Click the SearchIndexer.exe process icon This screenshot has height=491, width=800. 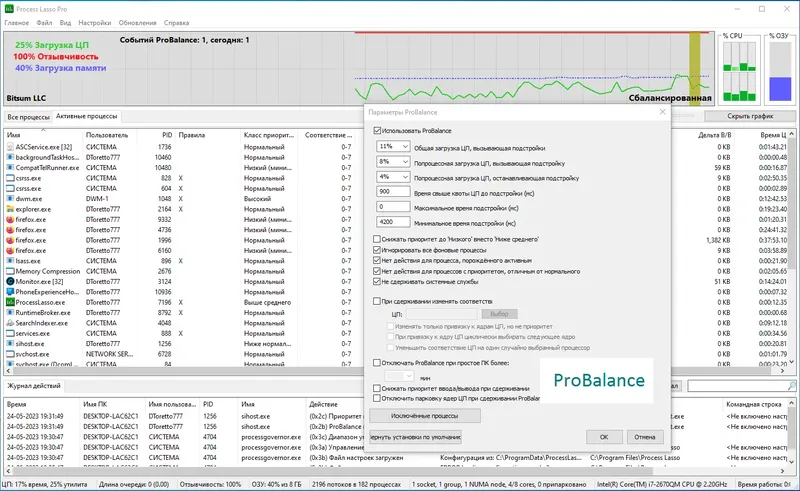10,323
